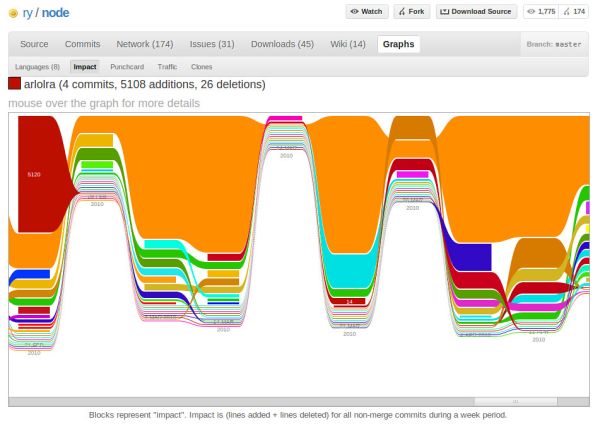
Task: Click the magenta block at graph top
Action: [x=285, y=118]
